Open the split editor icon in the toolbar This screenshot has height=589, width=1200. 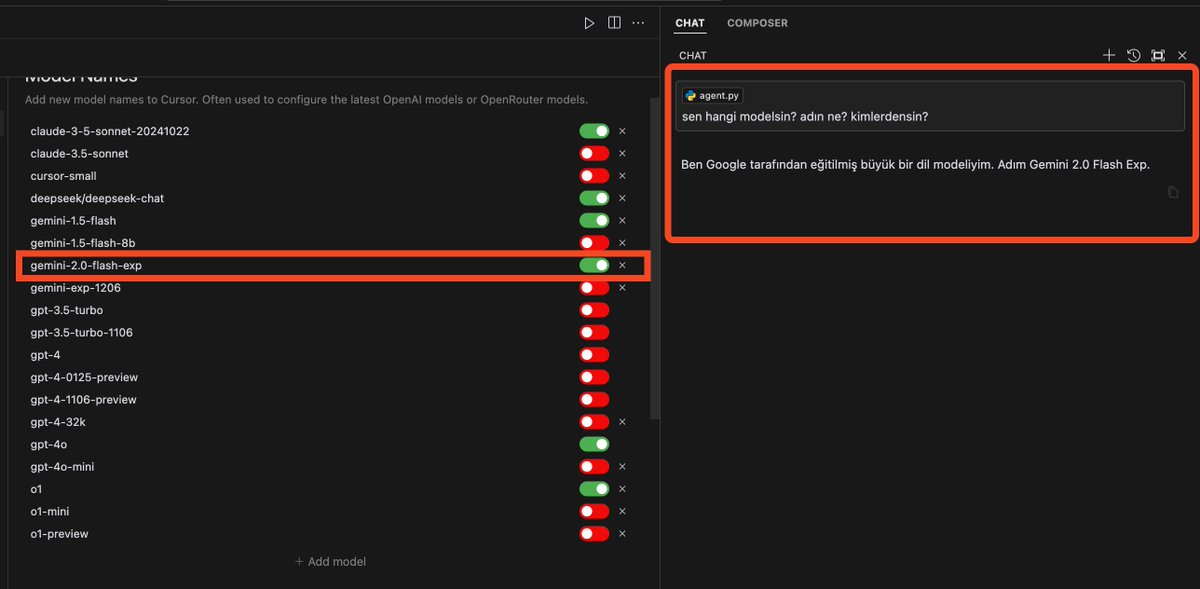(x=613, y=22)
